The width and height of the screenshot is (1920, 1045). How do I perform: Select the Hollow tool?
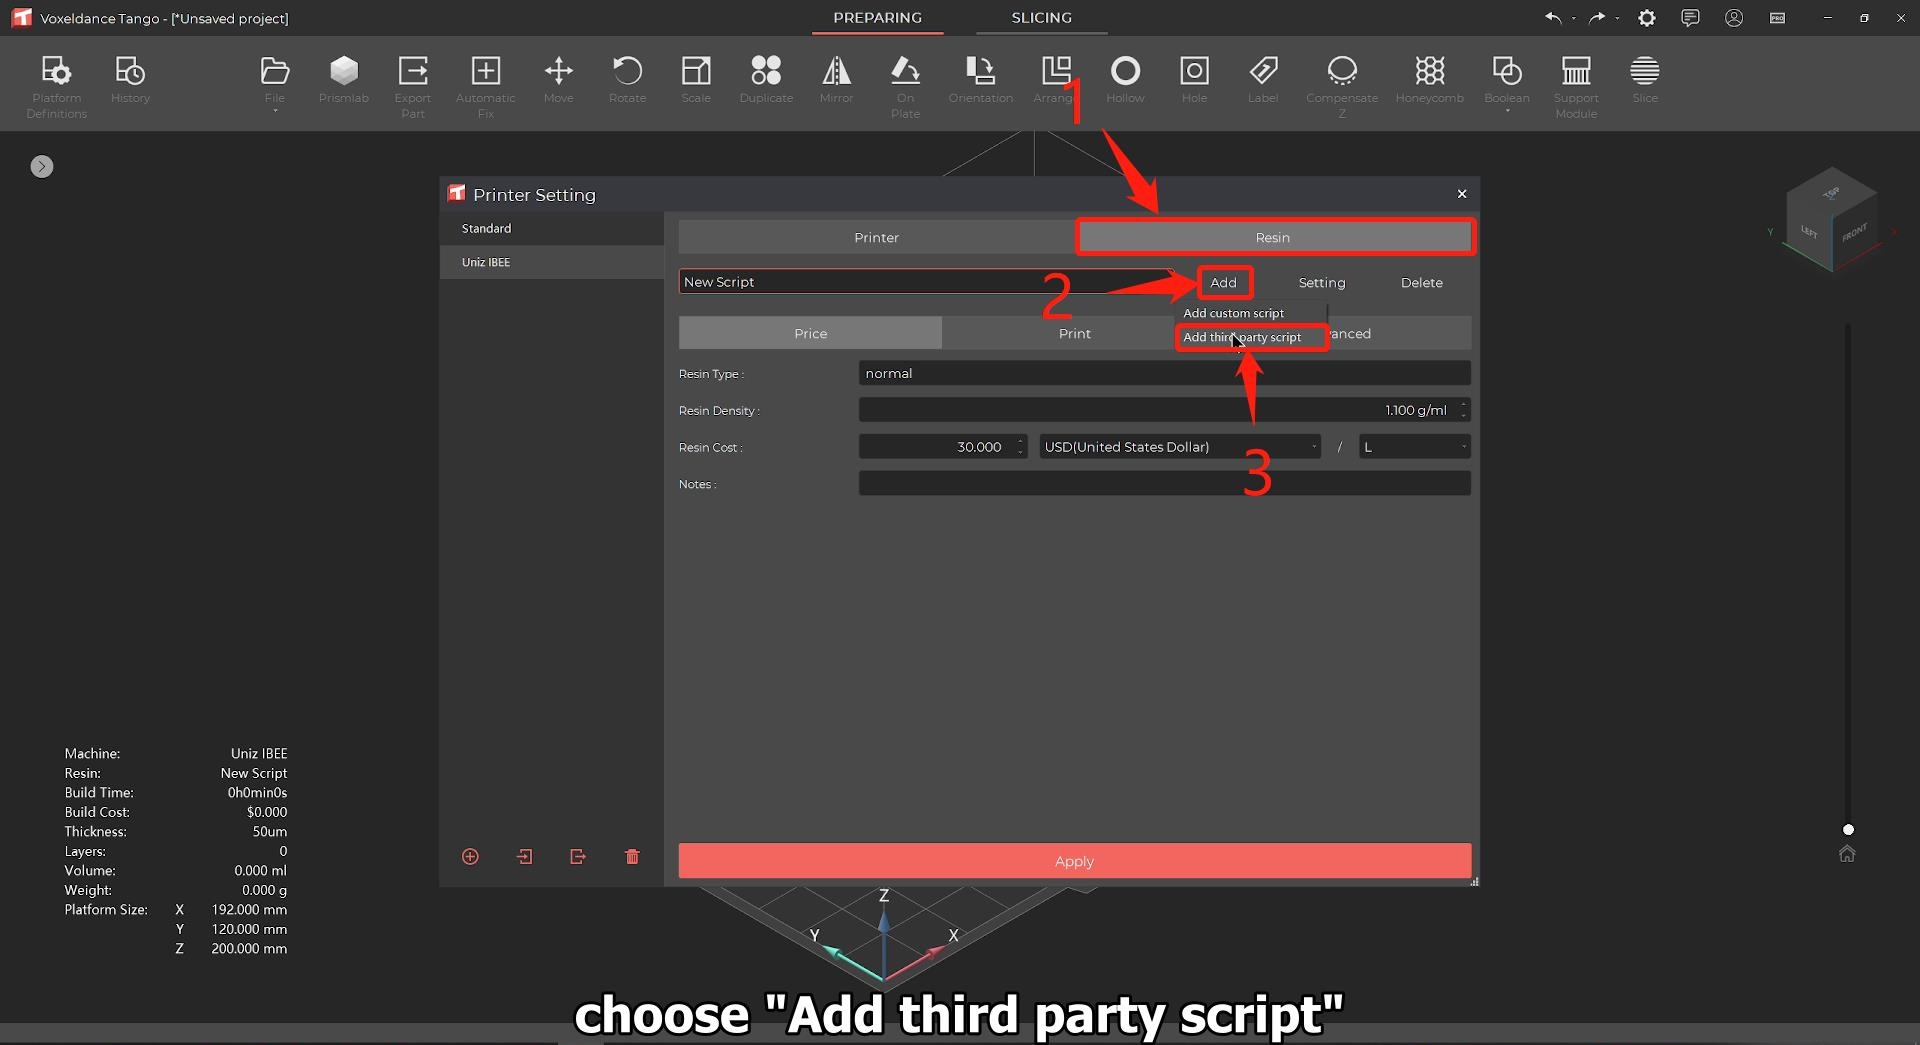tap(1125, 80)
